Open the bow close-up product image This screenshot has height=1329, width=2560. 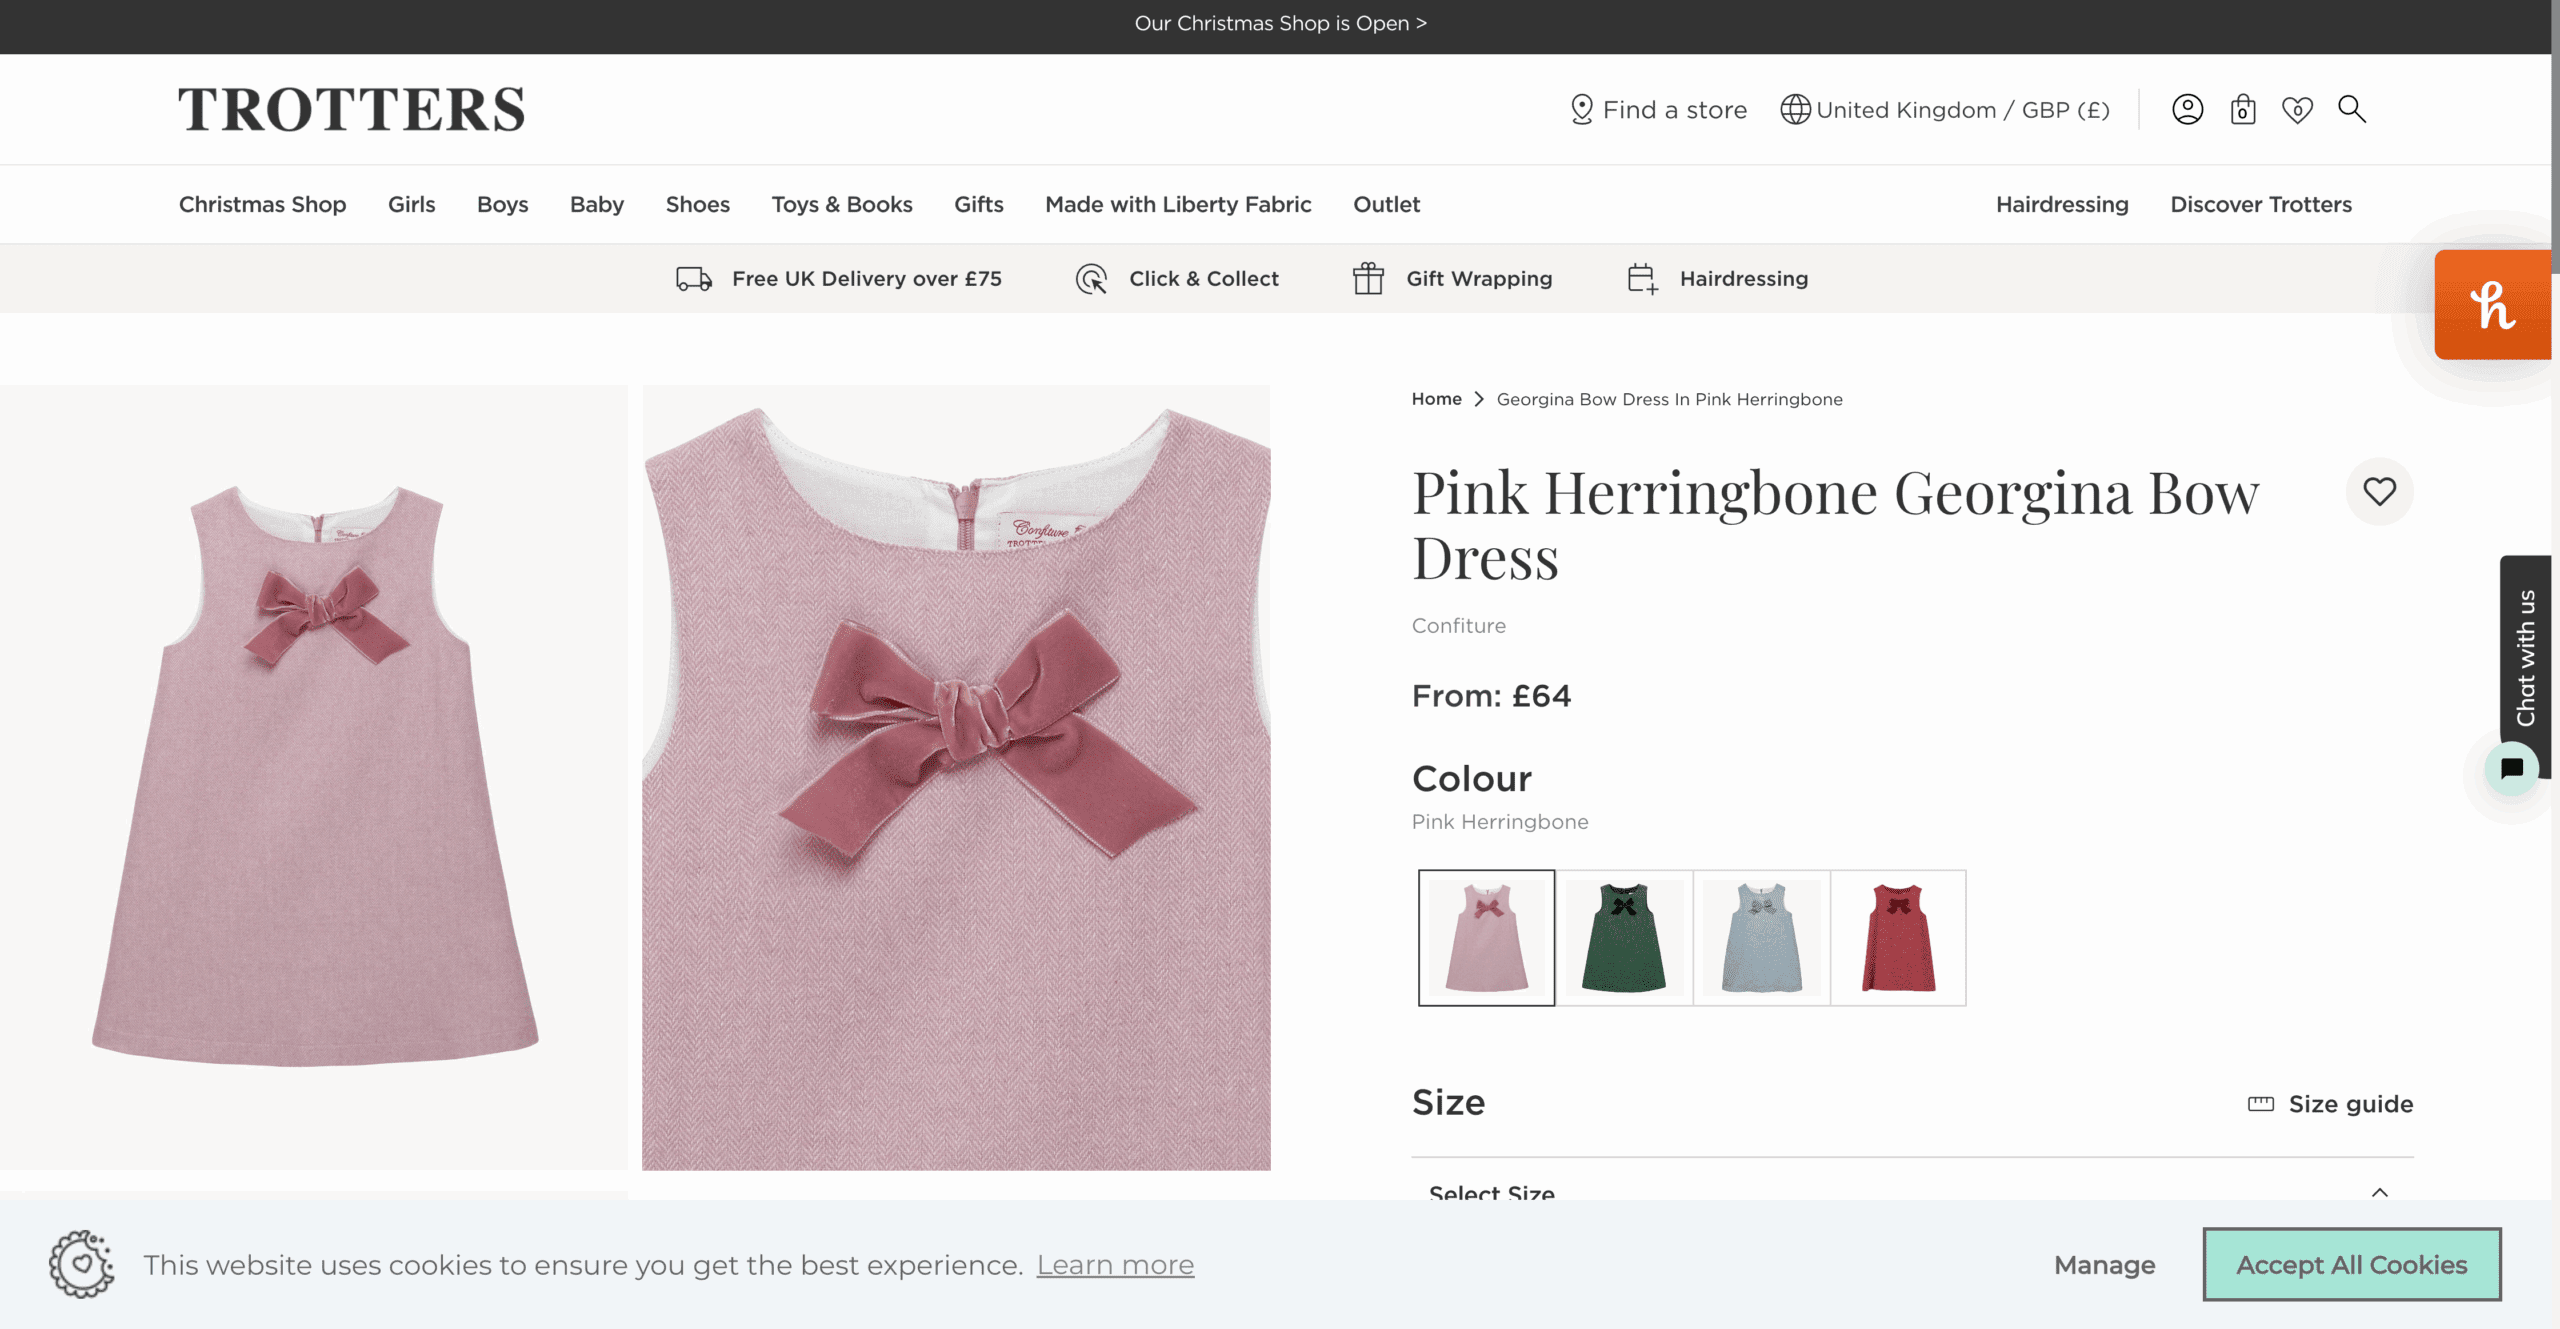point(956,777)
